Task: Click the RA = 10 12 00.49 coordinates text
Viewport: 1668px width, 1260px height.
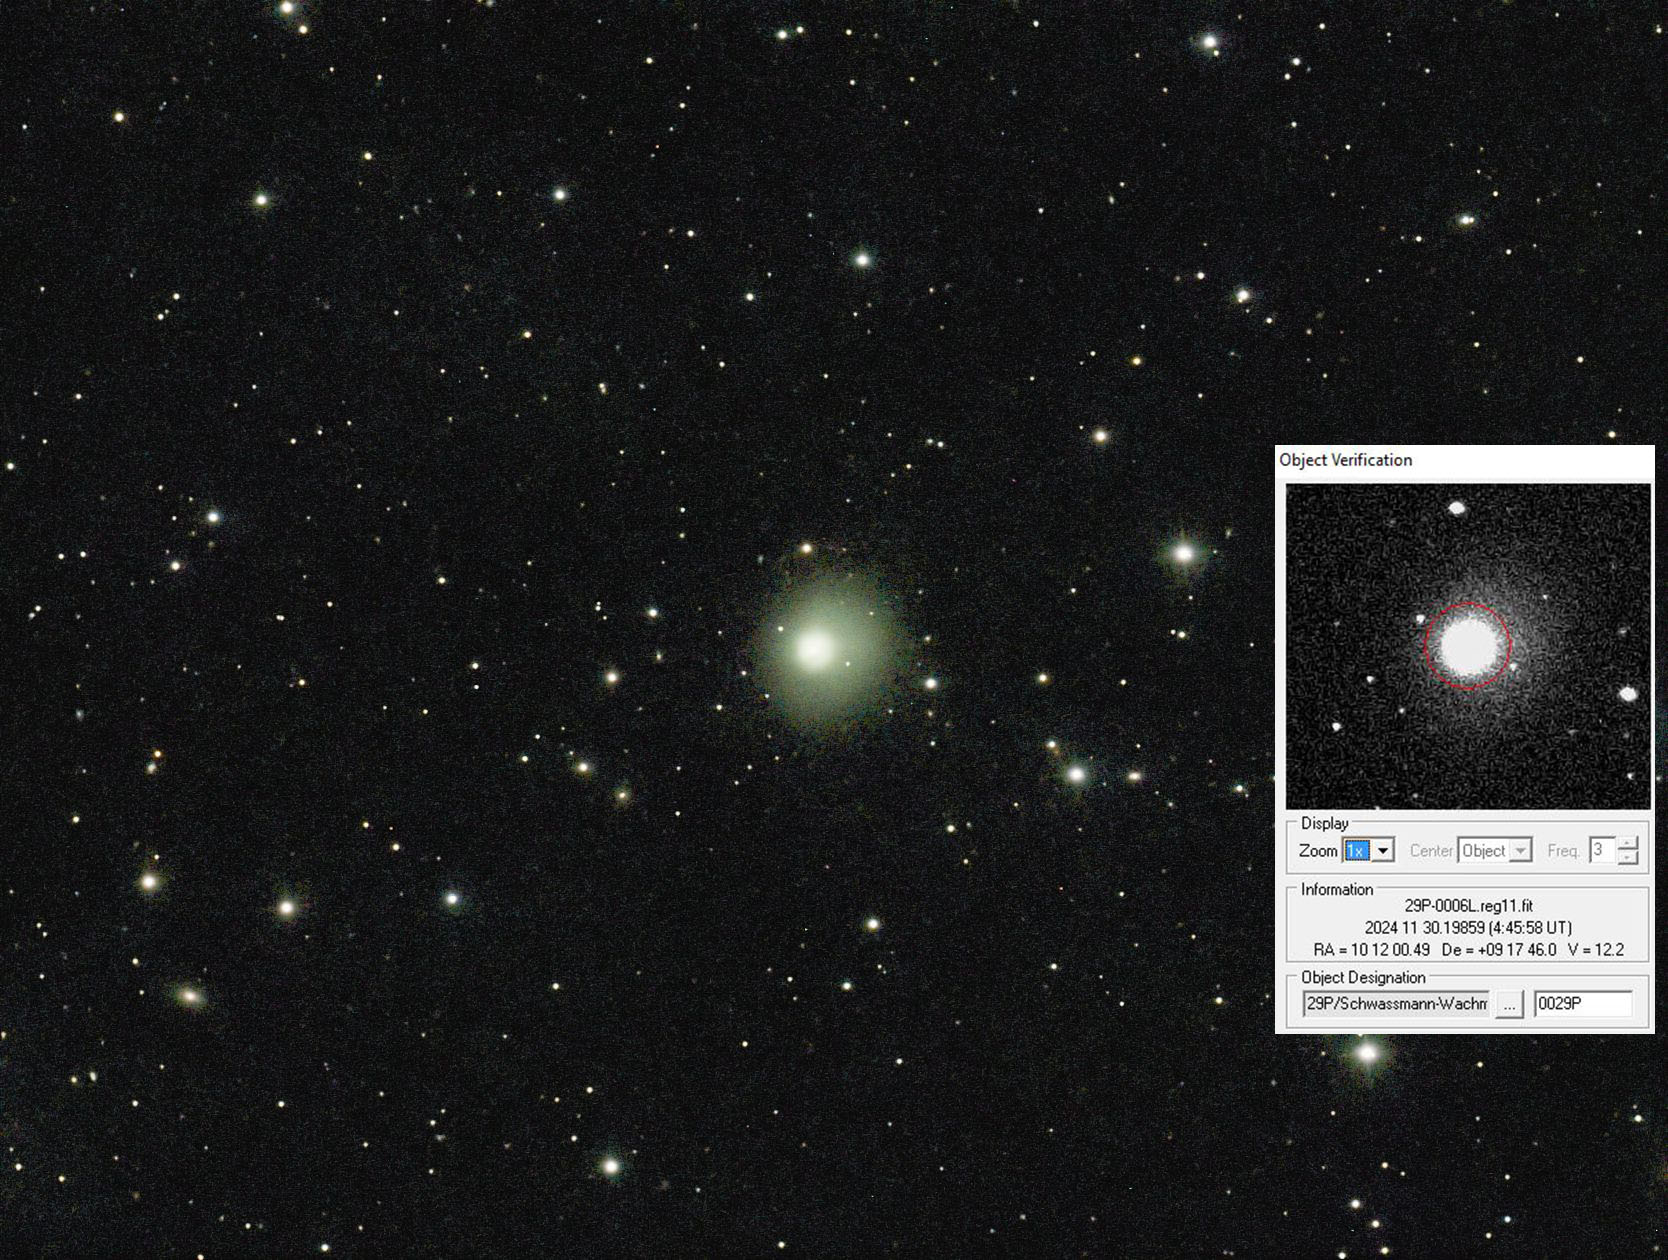Action: [1371, 950]
